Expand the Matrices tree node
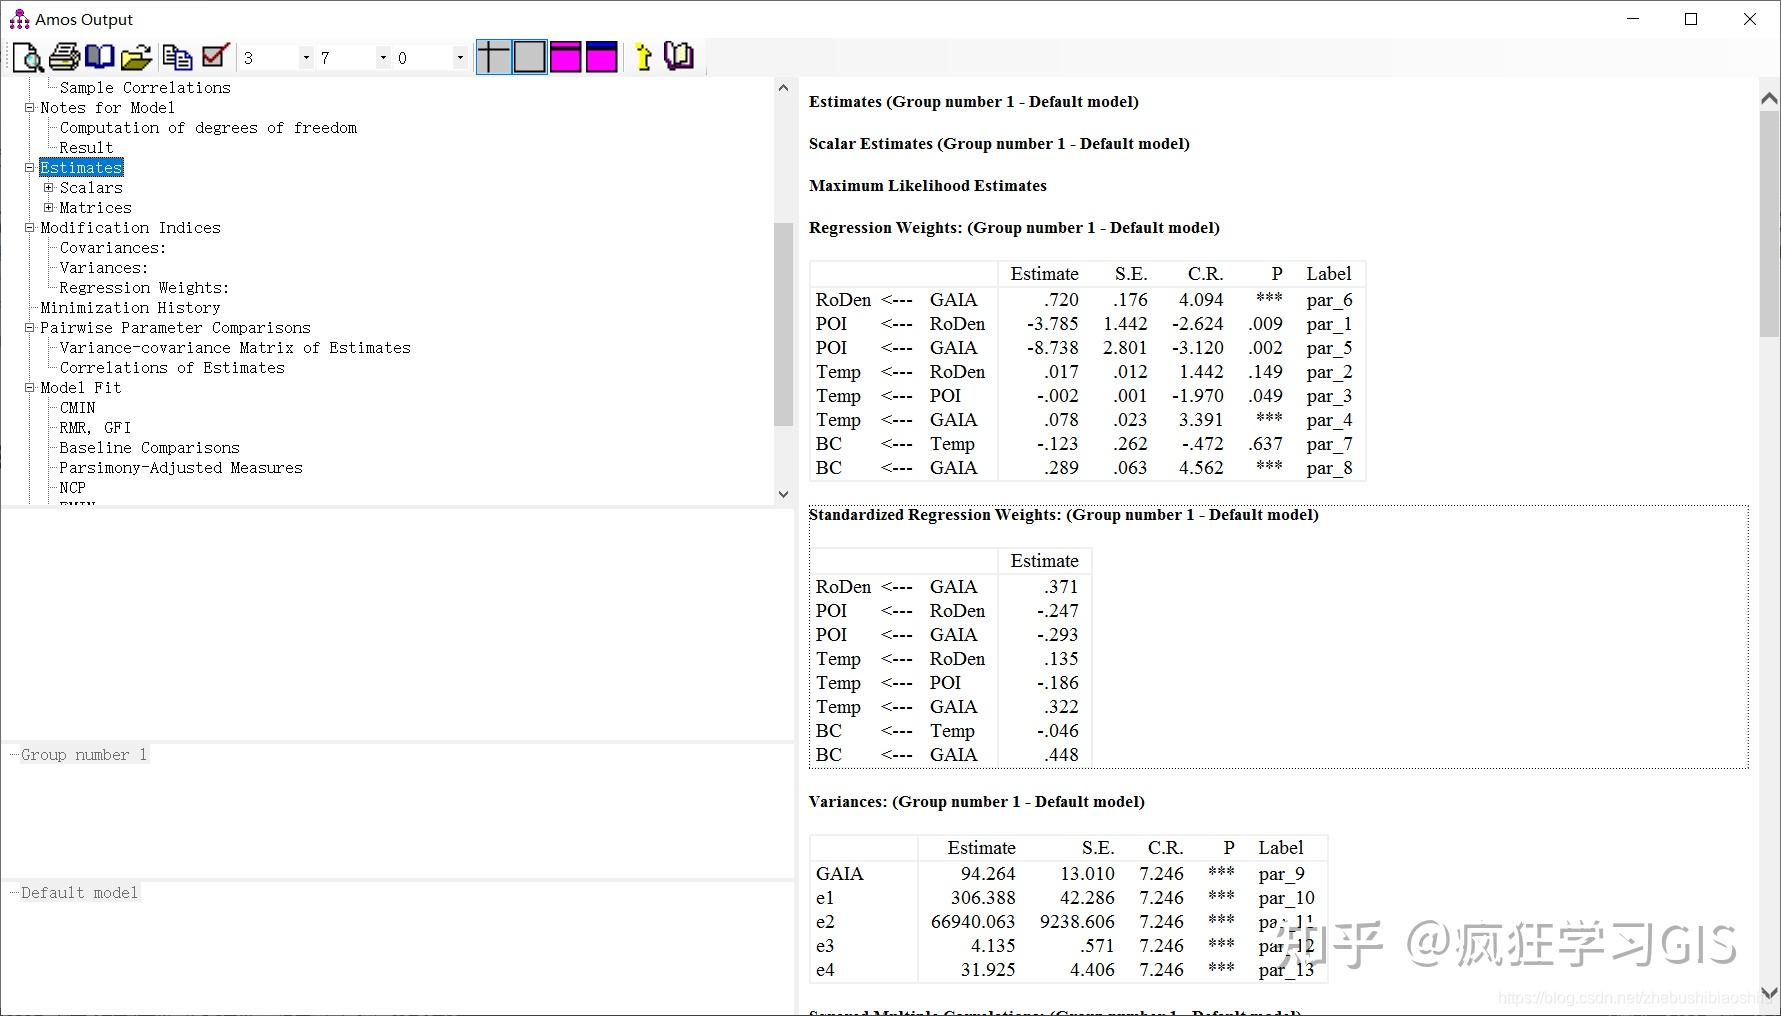 pos(48,207)
